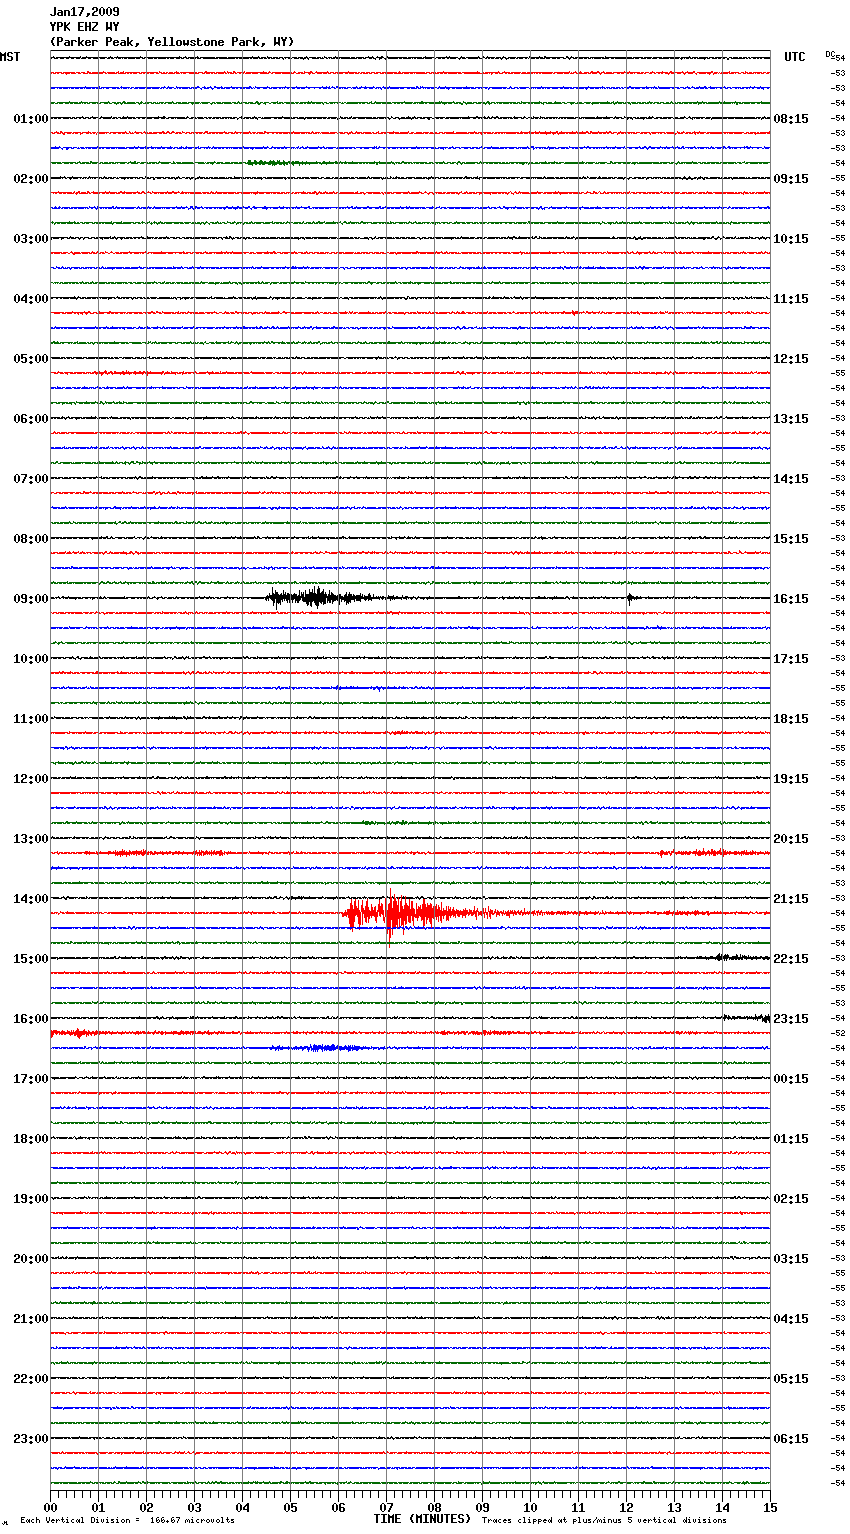Click the date label Jan17,2009

(84, 12)
